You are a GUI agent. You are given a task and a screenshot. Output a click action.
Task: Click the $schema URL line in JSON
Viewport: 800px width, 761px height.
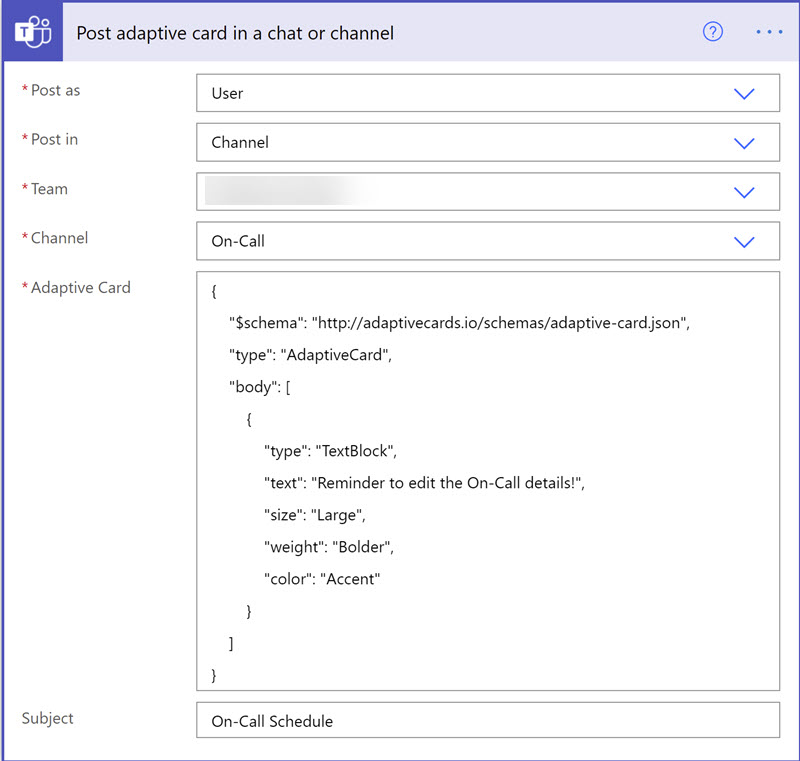point(459,323)
